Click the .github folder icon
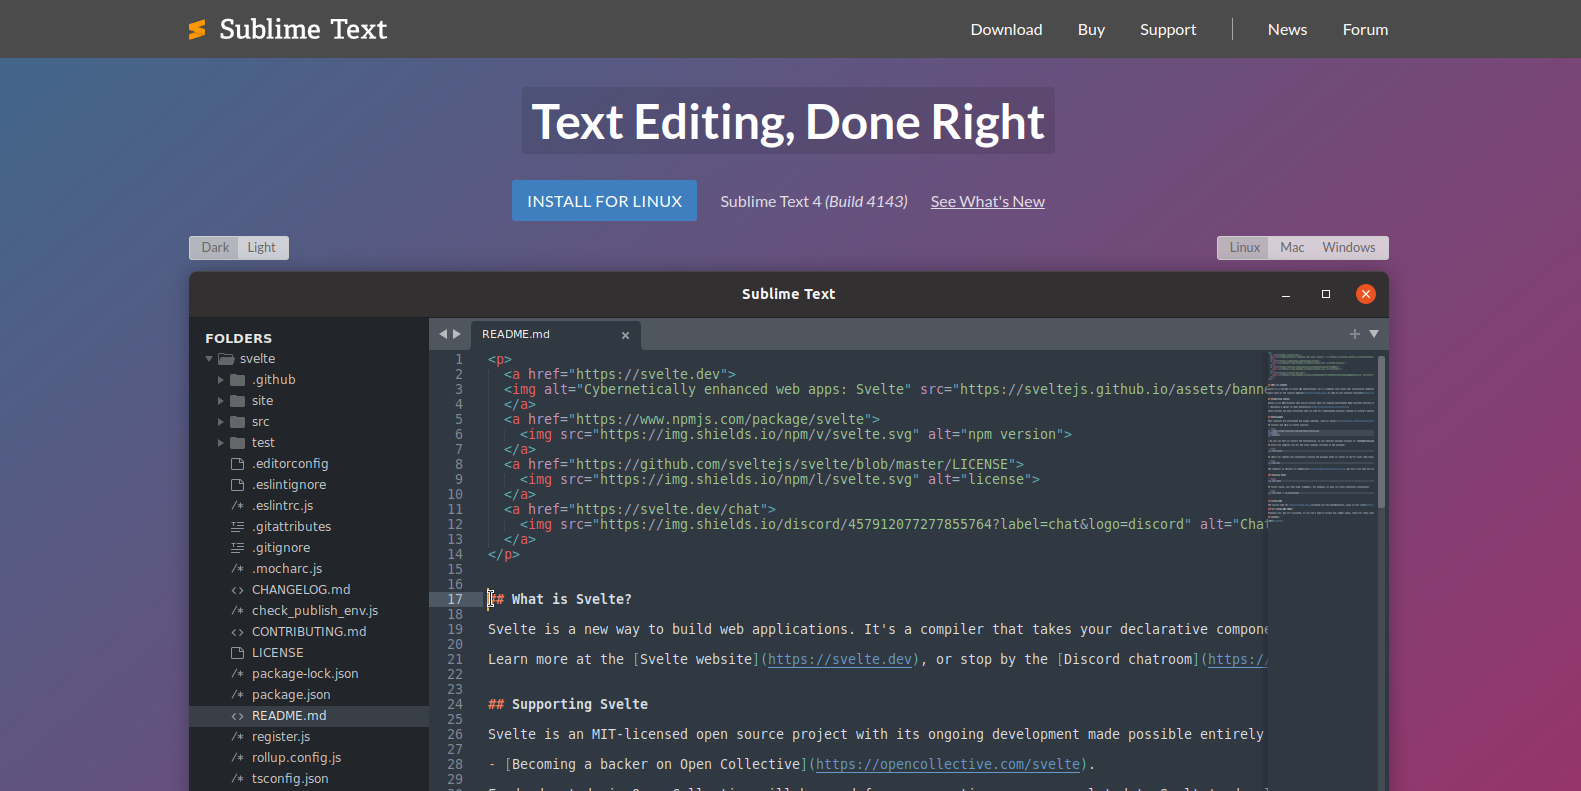This screenshot has height=791, width=1581. tap(238, 380)
